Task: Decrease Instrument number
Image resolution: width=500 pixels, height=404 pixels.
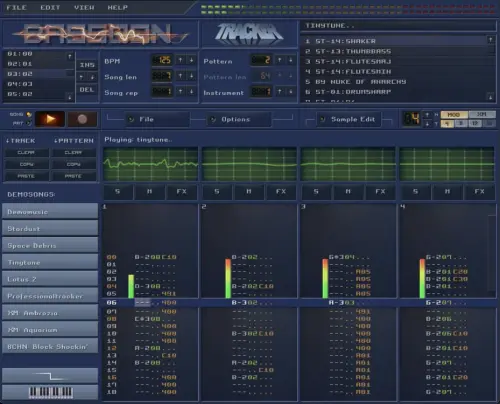Action: pyautogui.click(x=291, y=91)
